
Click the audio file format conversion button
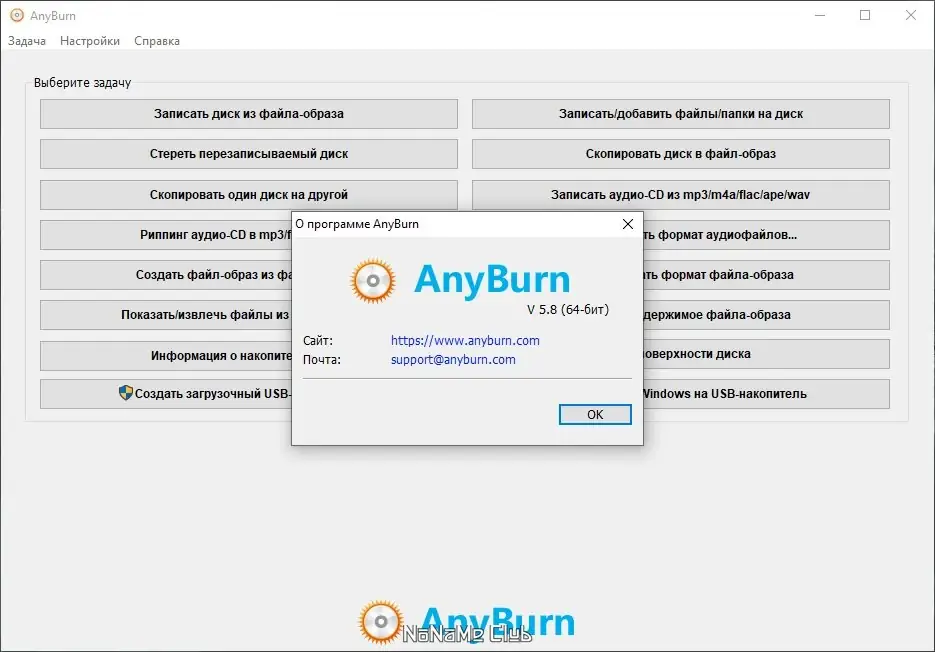[766, 235]
